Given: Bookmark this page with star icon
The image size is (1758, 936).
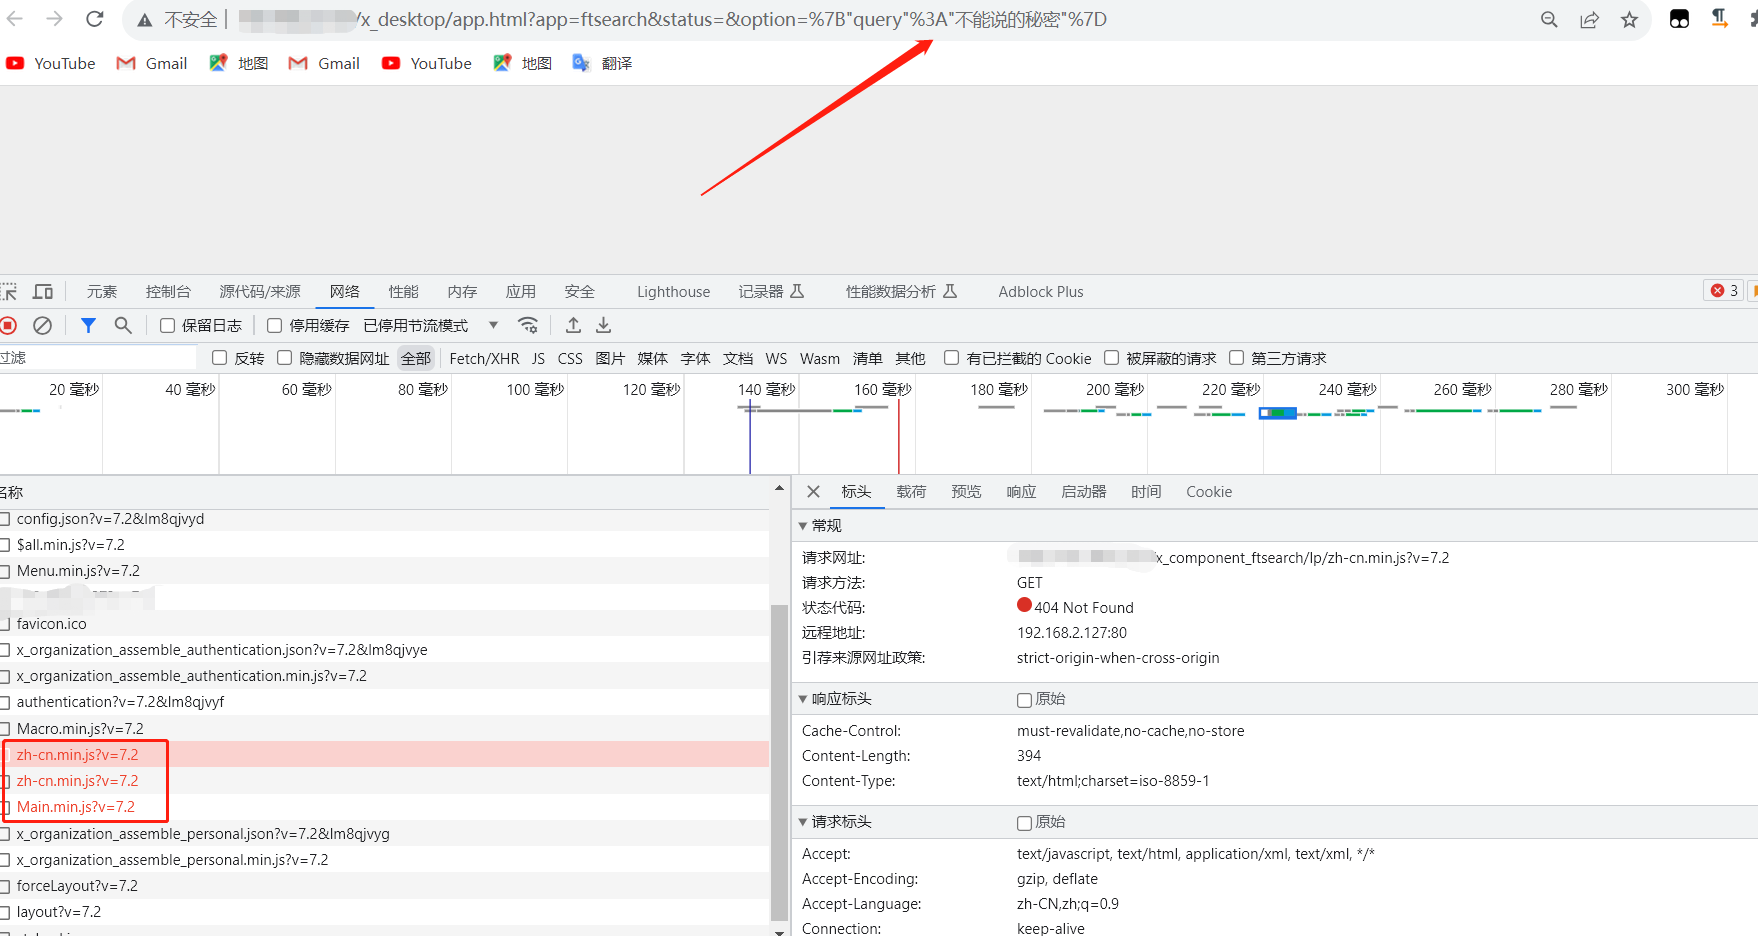Looking at the screenshot, I should click(1629, 20).
